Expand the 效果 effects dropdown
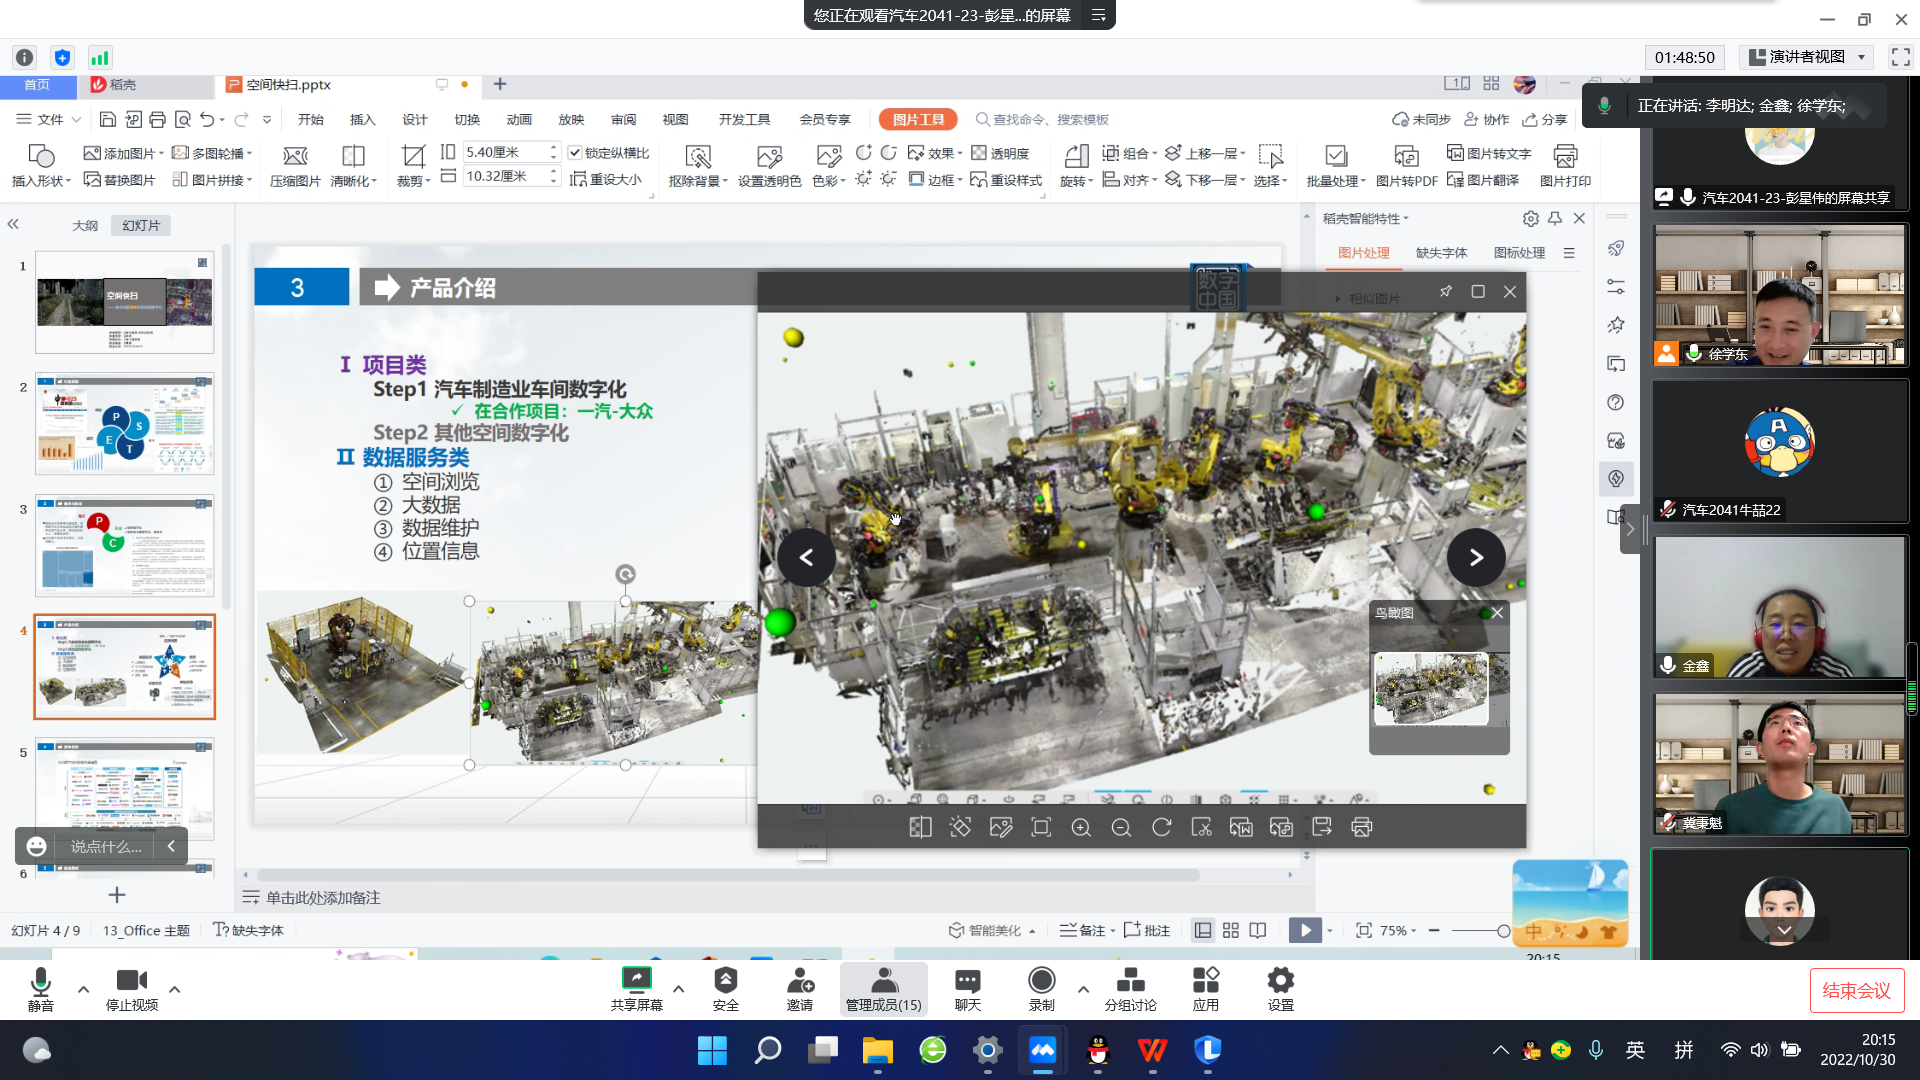The image size is (1920, 1080). tap(959, 153)
